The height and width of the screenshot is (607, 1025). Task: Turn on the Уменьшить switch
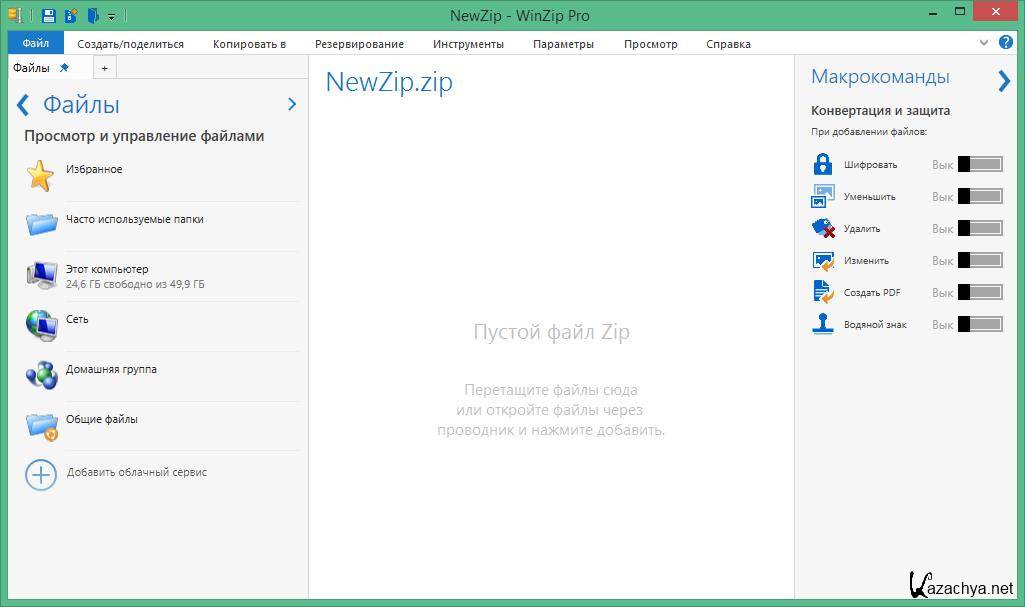coord(980,196)
